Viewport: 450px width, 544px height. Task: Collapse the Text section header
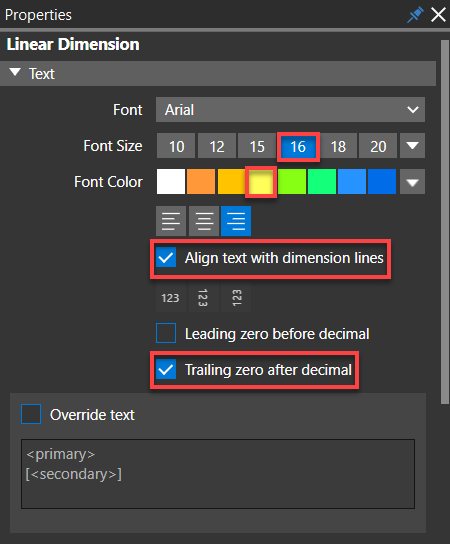click(x=218, y=74)
